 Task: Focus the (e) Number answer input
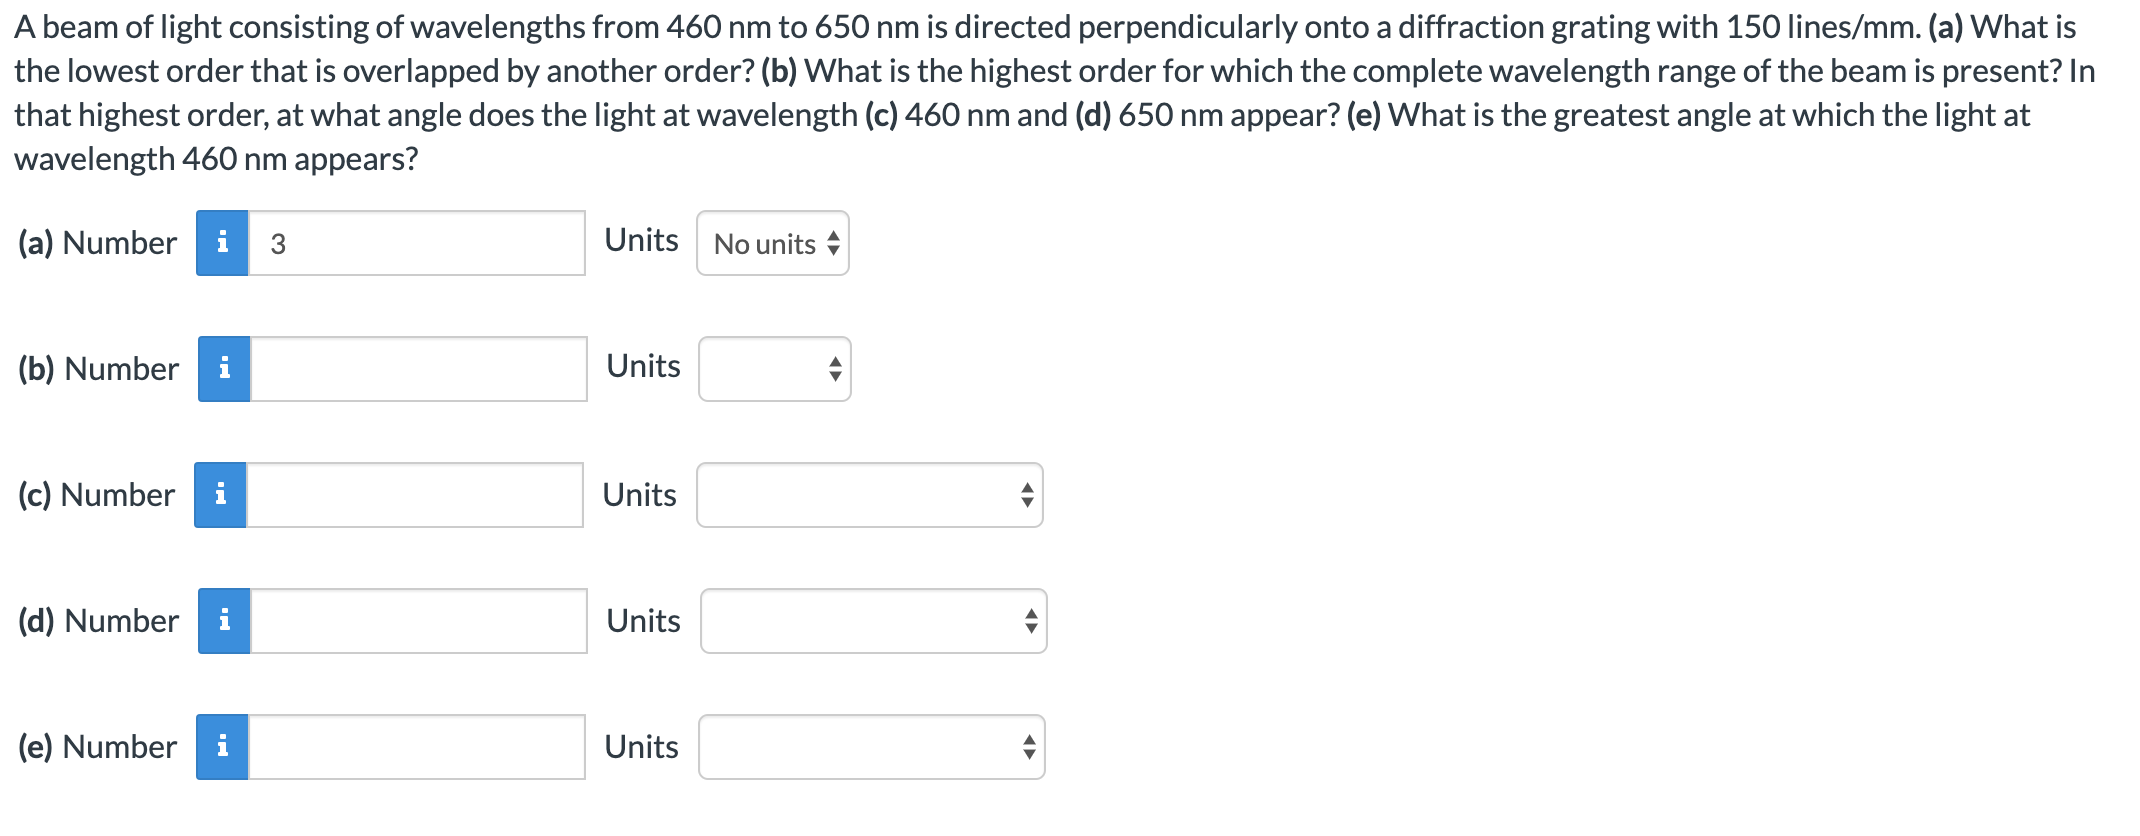pyautogui.click(x=416, y=747)
